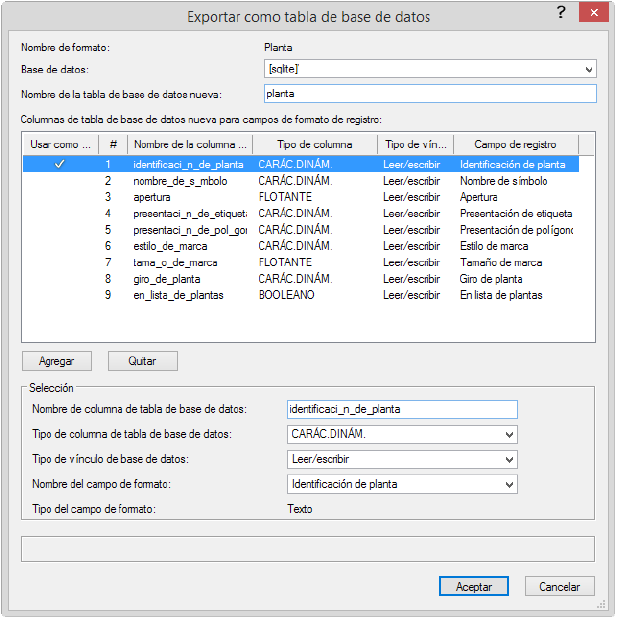
Task: Open Nombre del campo de formato dropdown
Action: tap(402, 484)
